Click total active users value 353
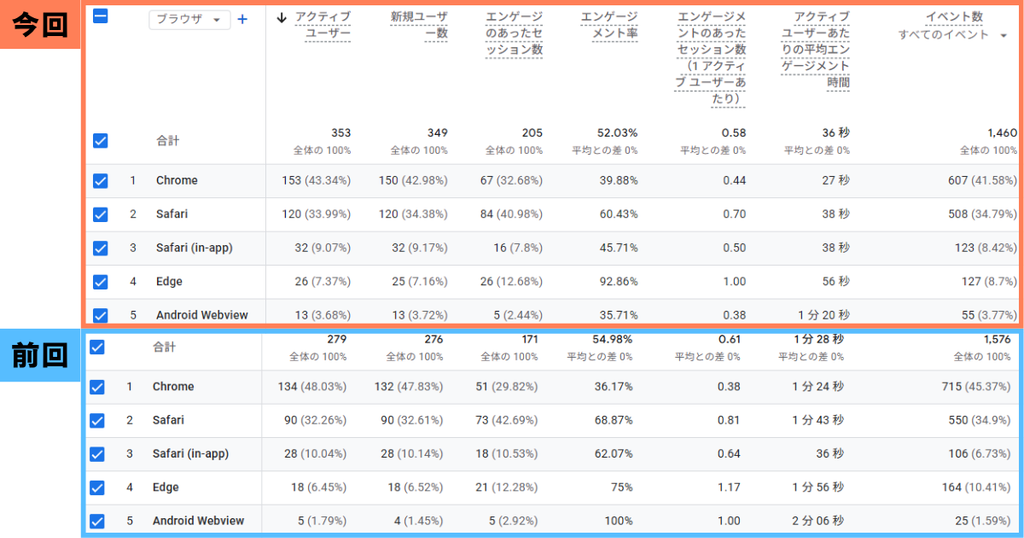 point(341,133)
